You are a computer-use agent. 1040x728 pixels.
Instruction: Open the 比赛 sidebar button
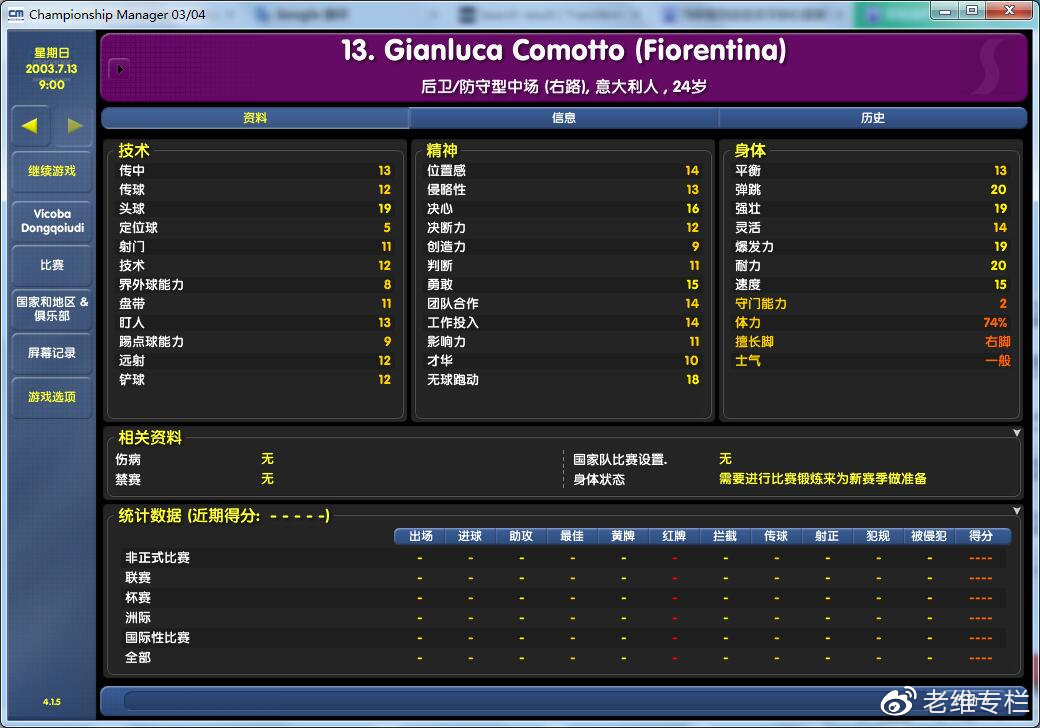pos(52,265)
